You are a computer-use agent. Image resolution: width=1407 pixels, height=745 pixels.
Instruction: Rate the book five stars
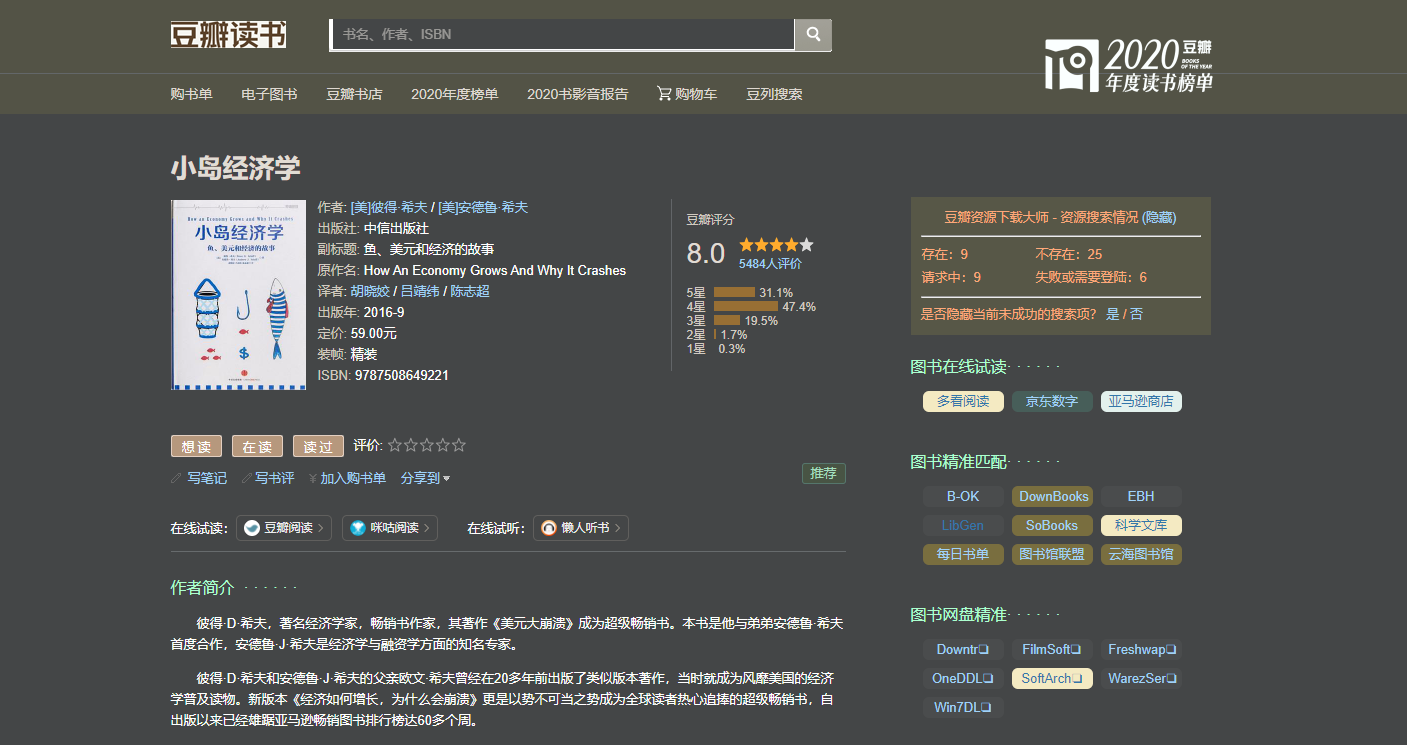459,445
